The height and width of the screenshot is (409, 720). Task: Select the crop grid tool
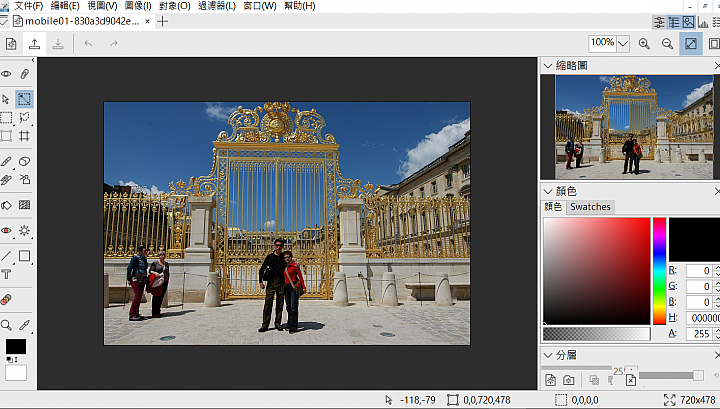(x=24, y=136)
